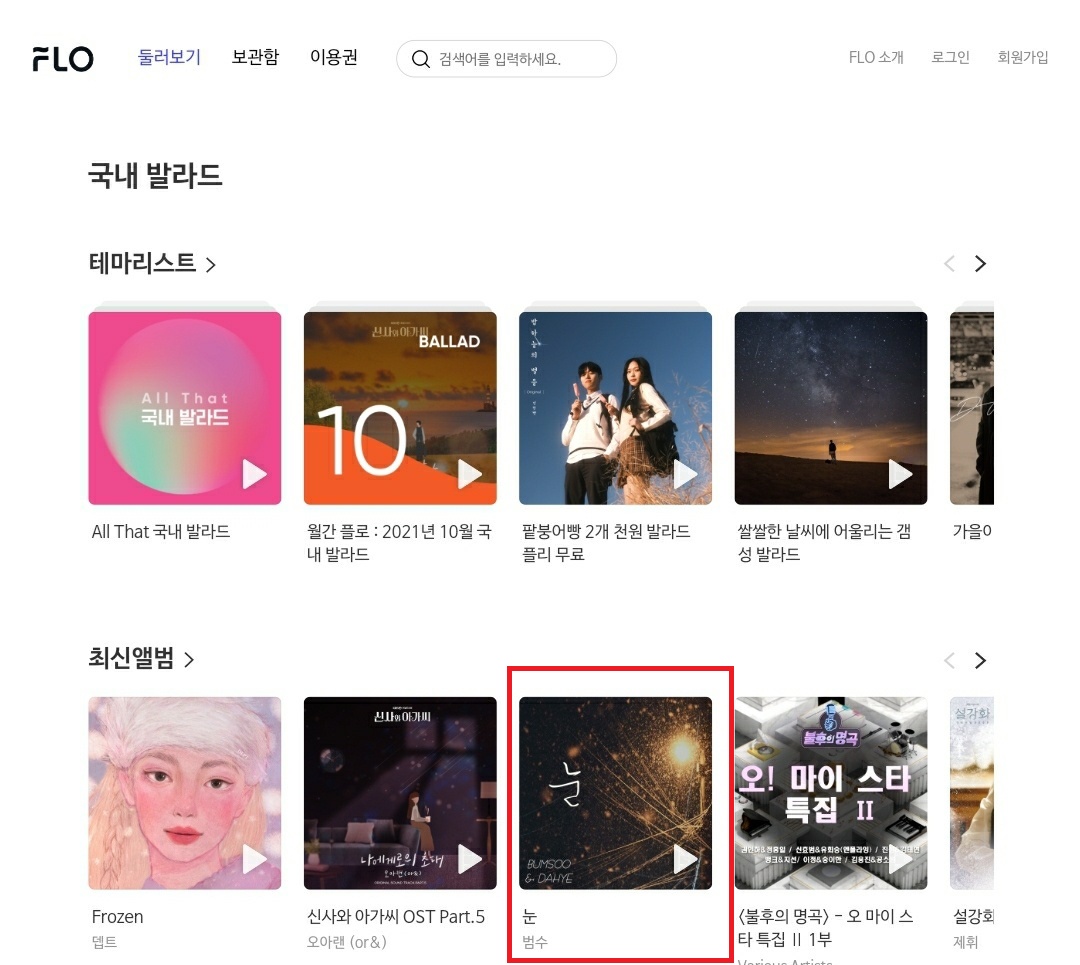
Task: Go to the 이용권 menu
Action: (x=334, y=57)
